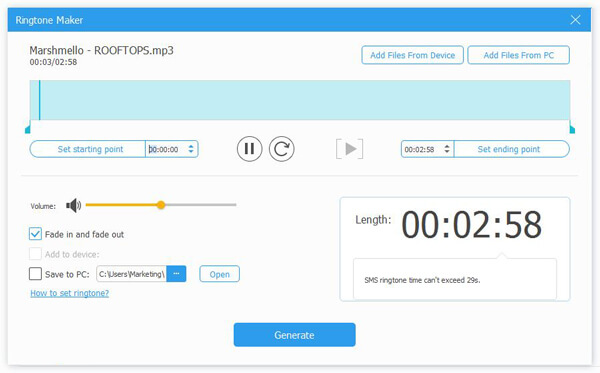Play the selected segment with the bracketed play icon

tap(349, 149)
